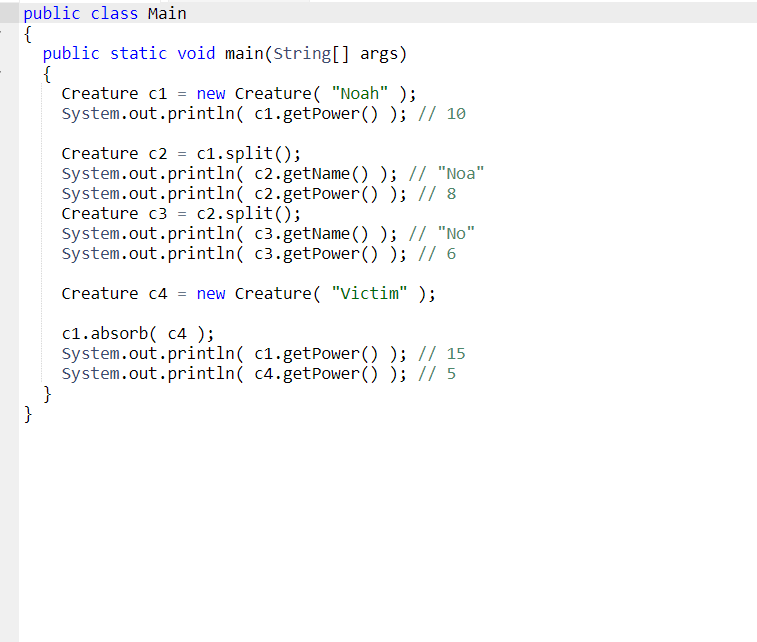Click the '// 10' comment

pyautogui.click(x=442, y=114)
